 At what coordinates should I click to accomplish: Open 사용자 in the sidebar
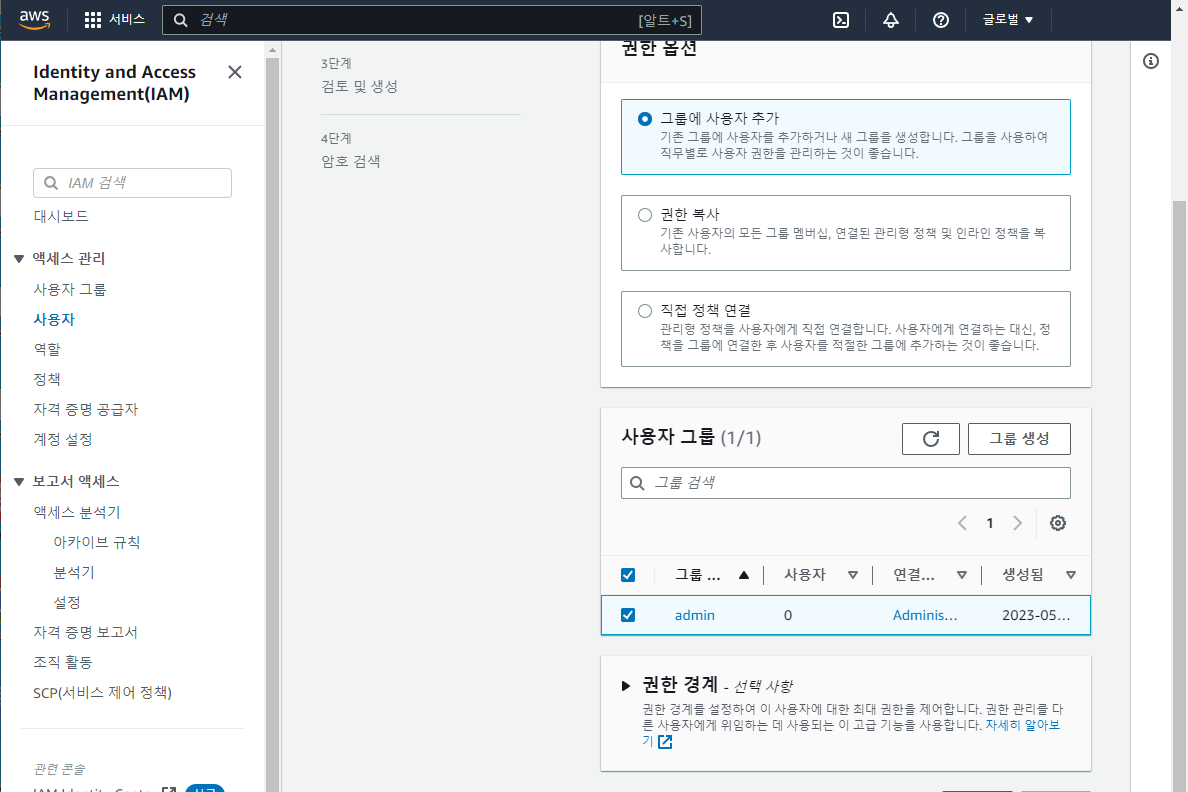[x=54, y=320]
